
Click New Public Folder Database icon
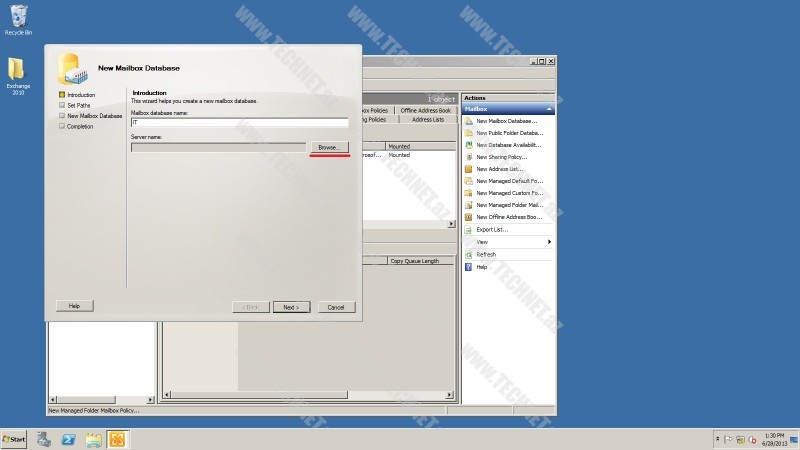click(x=468, y=133)
